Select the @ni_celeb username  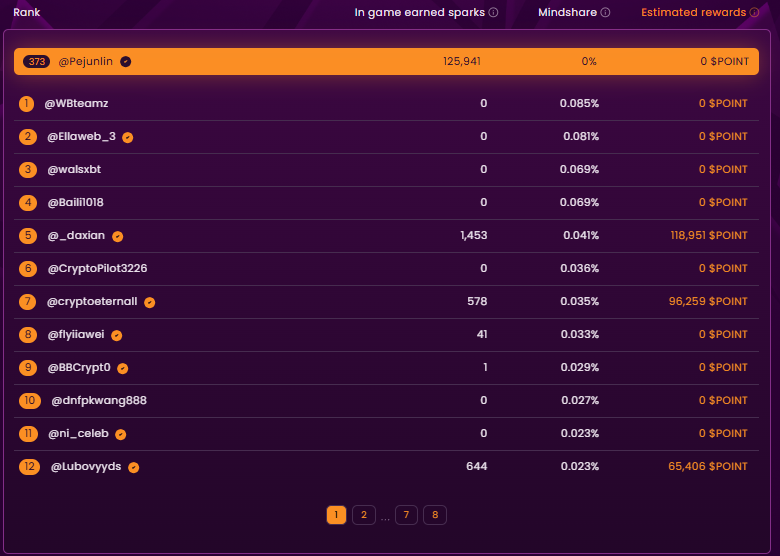[78, 434]
